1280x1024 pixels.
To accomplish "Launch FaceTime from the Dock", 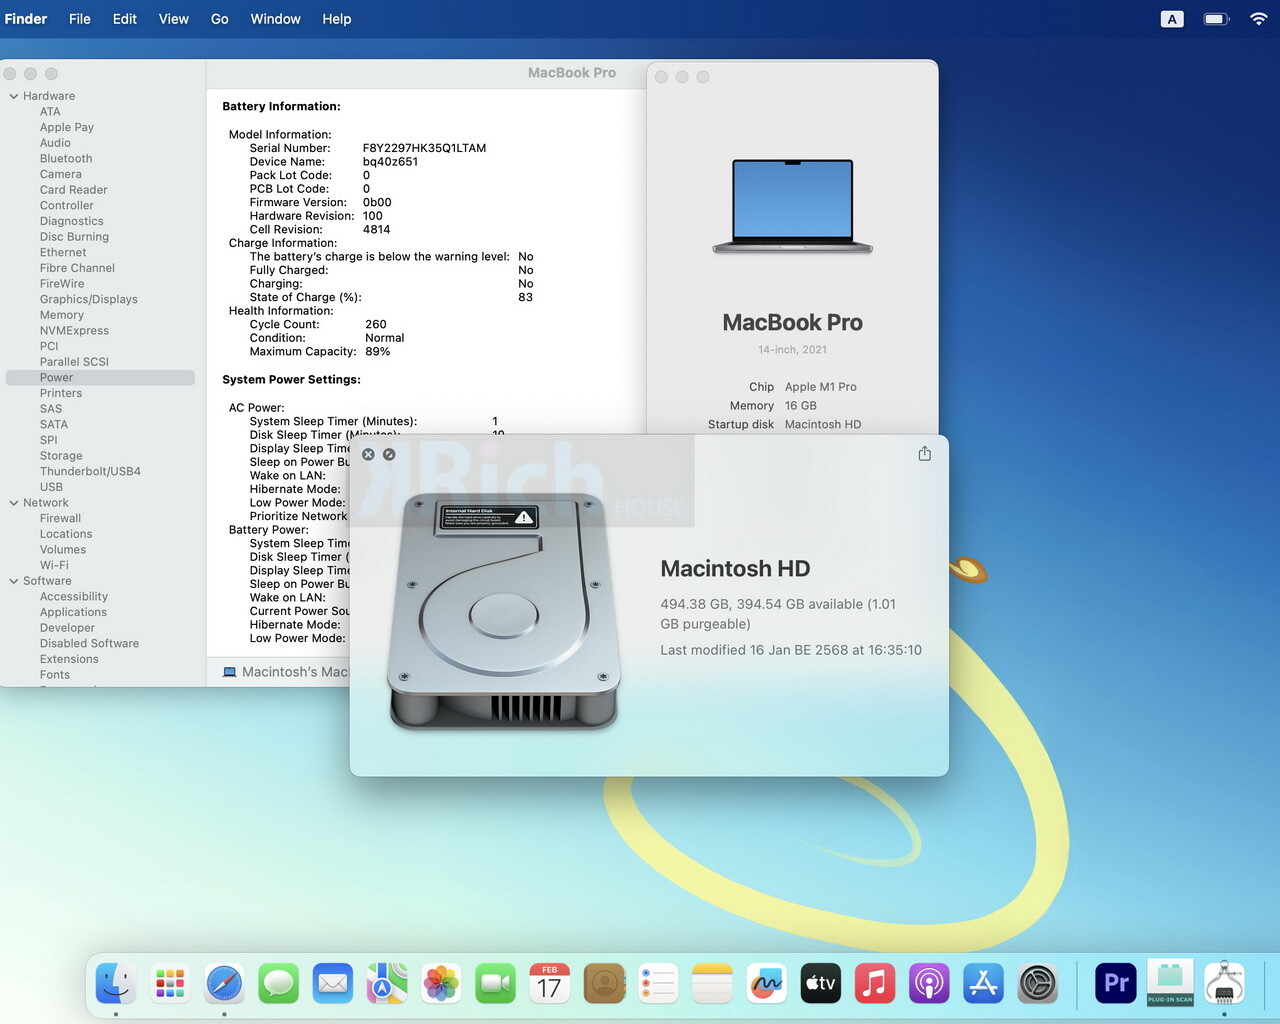I will [x=495, y=984].
